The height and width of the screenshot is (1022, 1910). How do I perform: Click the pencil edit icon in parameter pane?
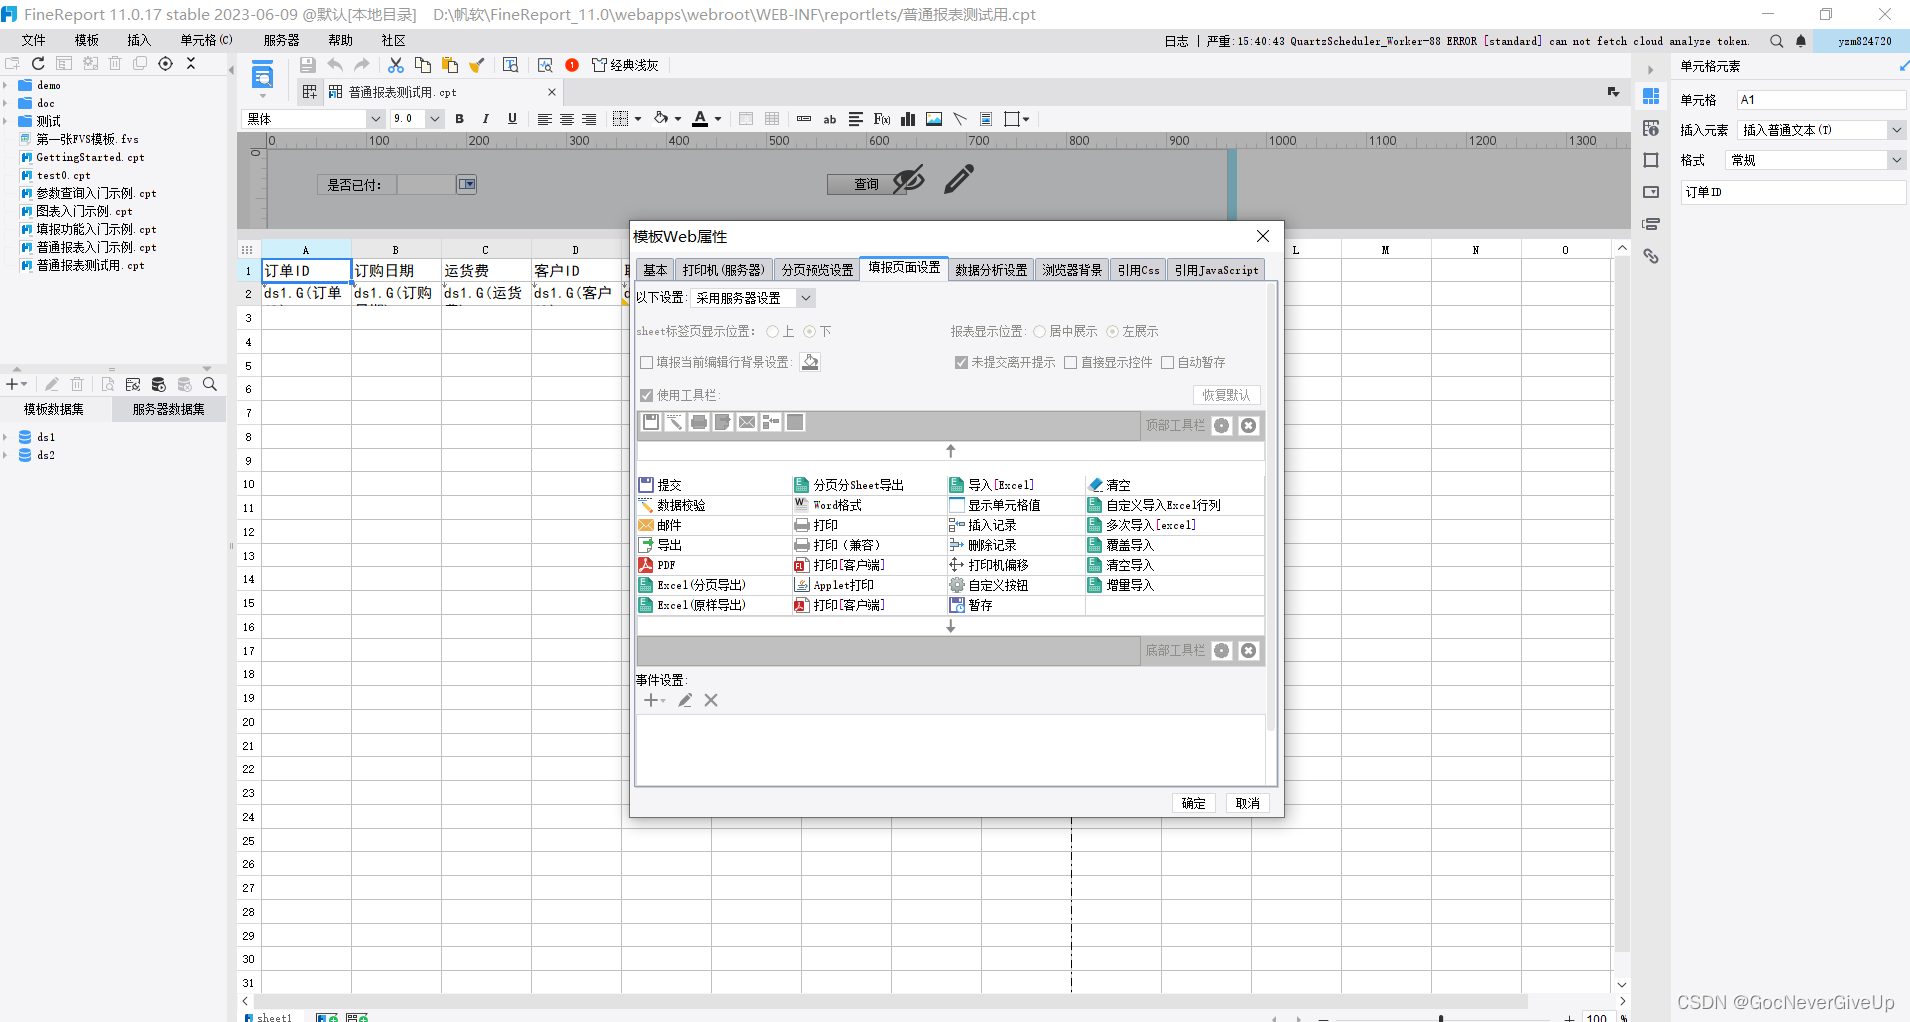pos(958,179)
